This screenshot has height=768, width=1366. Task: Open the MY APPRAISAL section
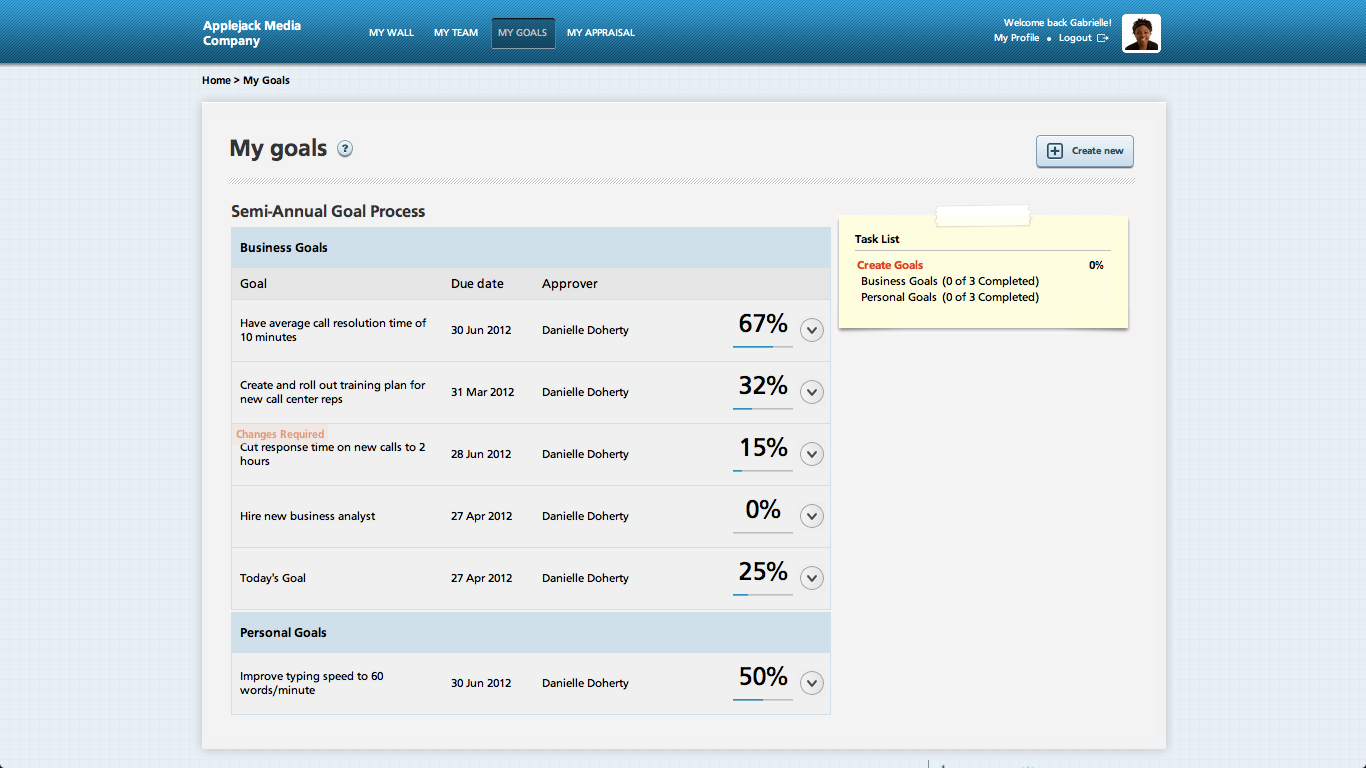tap(600, 32)
